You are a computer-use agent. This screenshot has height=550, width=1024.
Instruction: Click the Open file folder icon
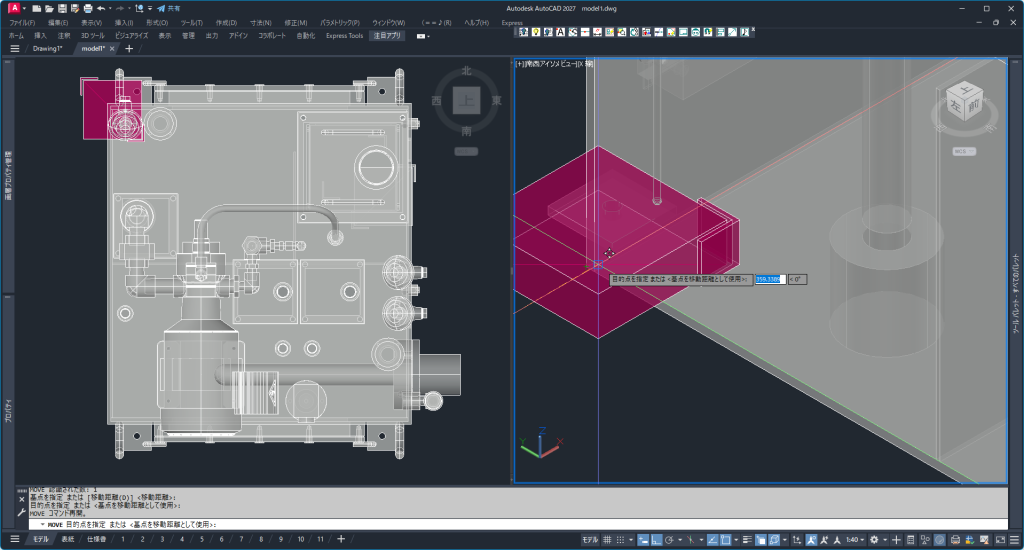tap(49, 8)
